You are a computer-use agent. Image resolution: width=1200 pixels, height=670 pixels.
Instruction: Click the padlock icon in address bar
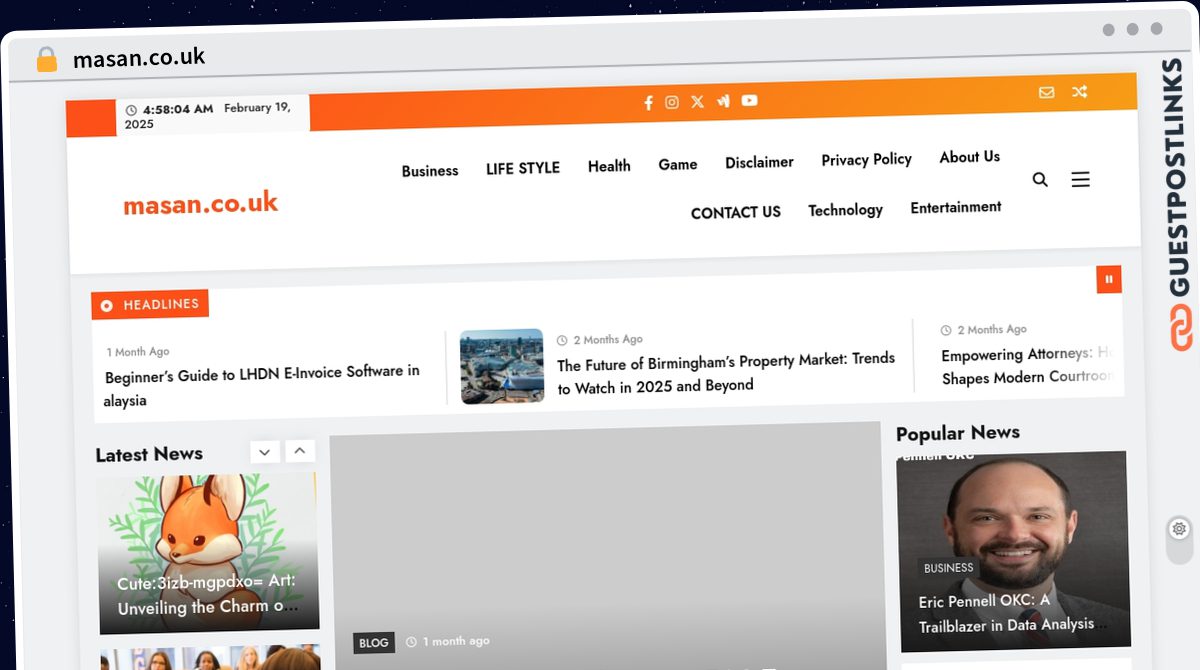point(46,59)
